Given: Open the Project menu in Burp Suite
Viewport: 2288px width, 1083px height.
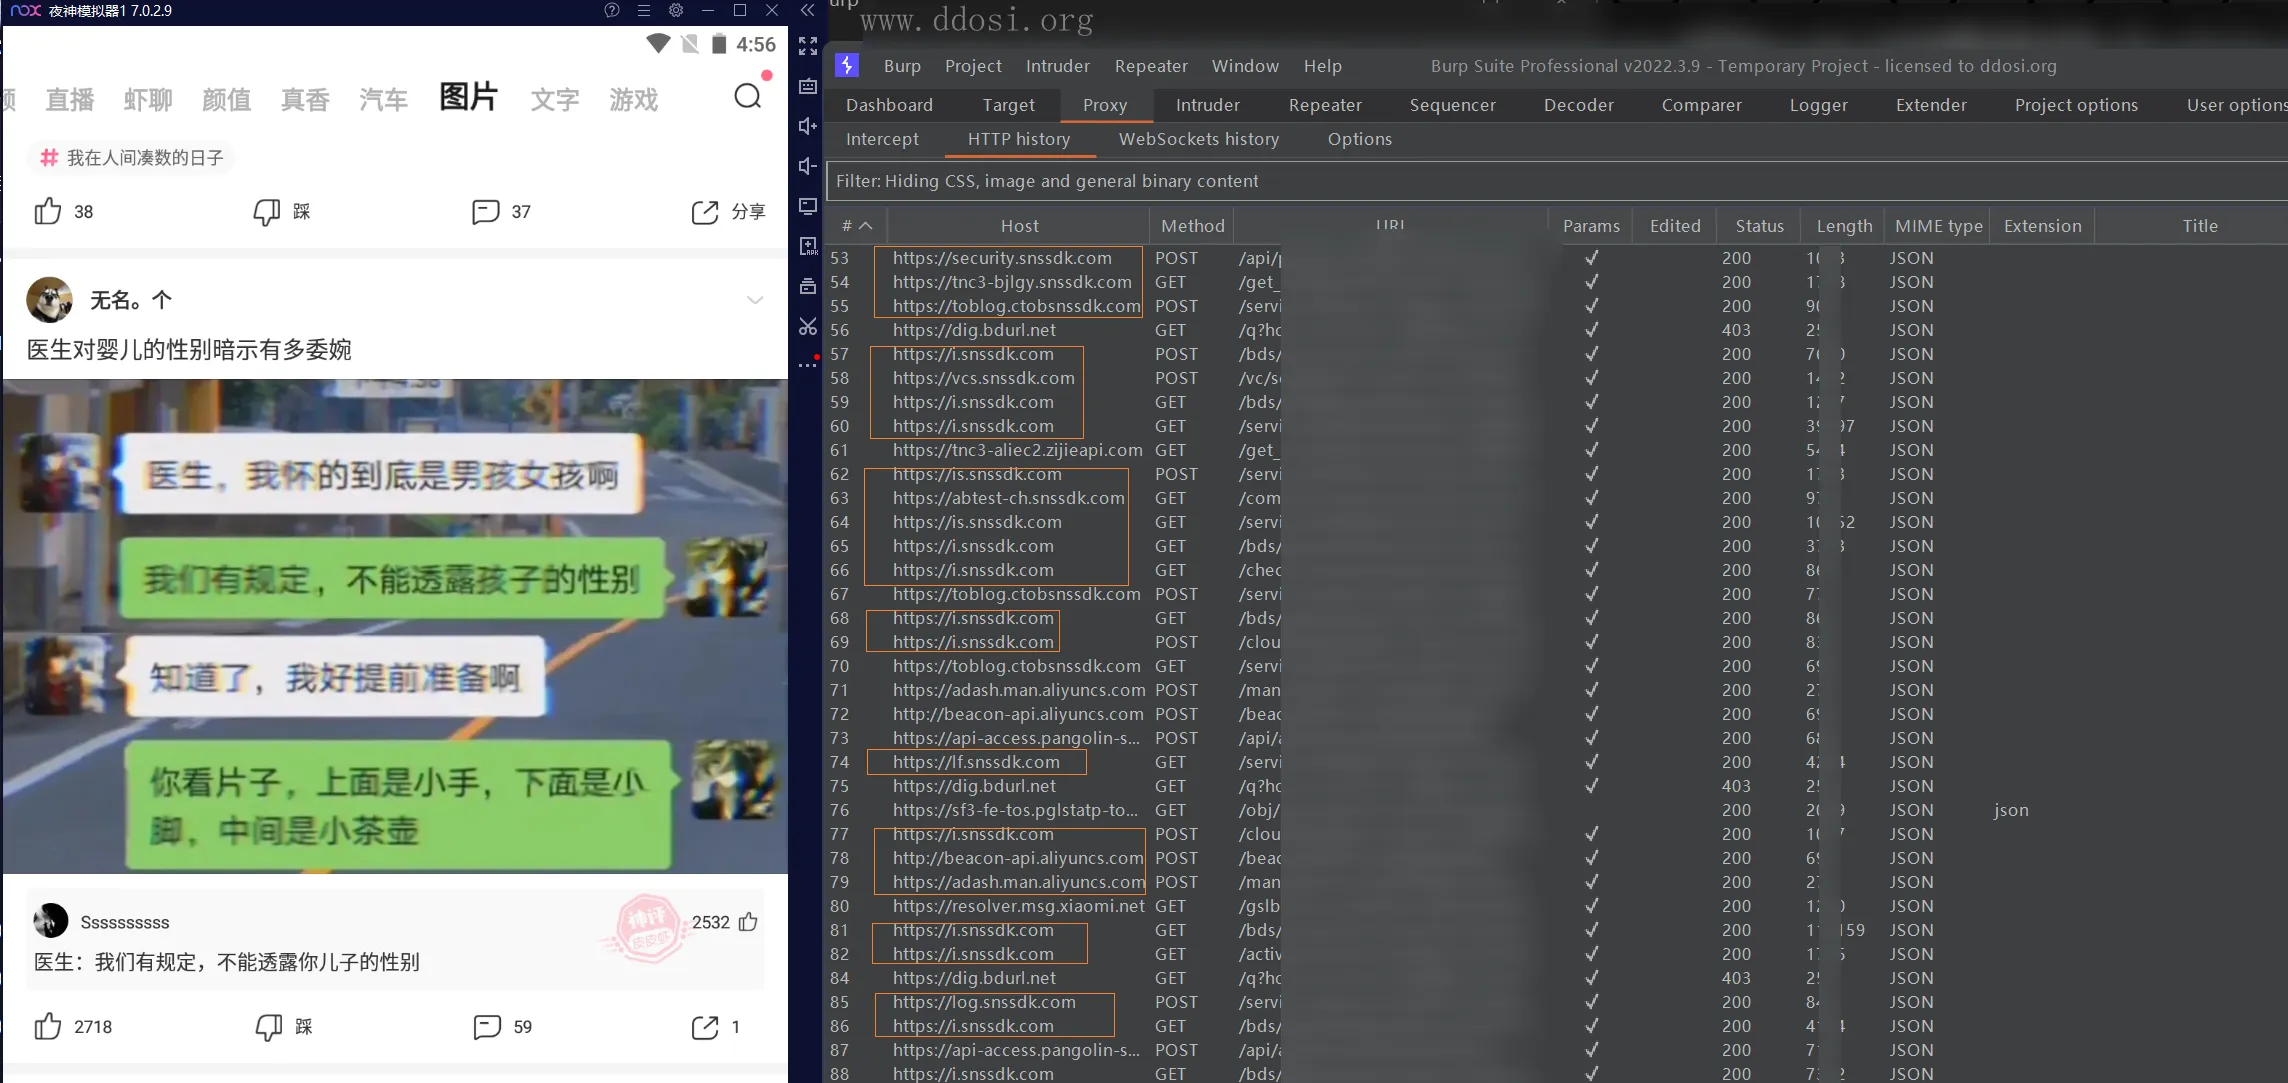Looking at the screenshot, I should (973, 66).
